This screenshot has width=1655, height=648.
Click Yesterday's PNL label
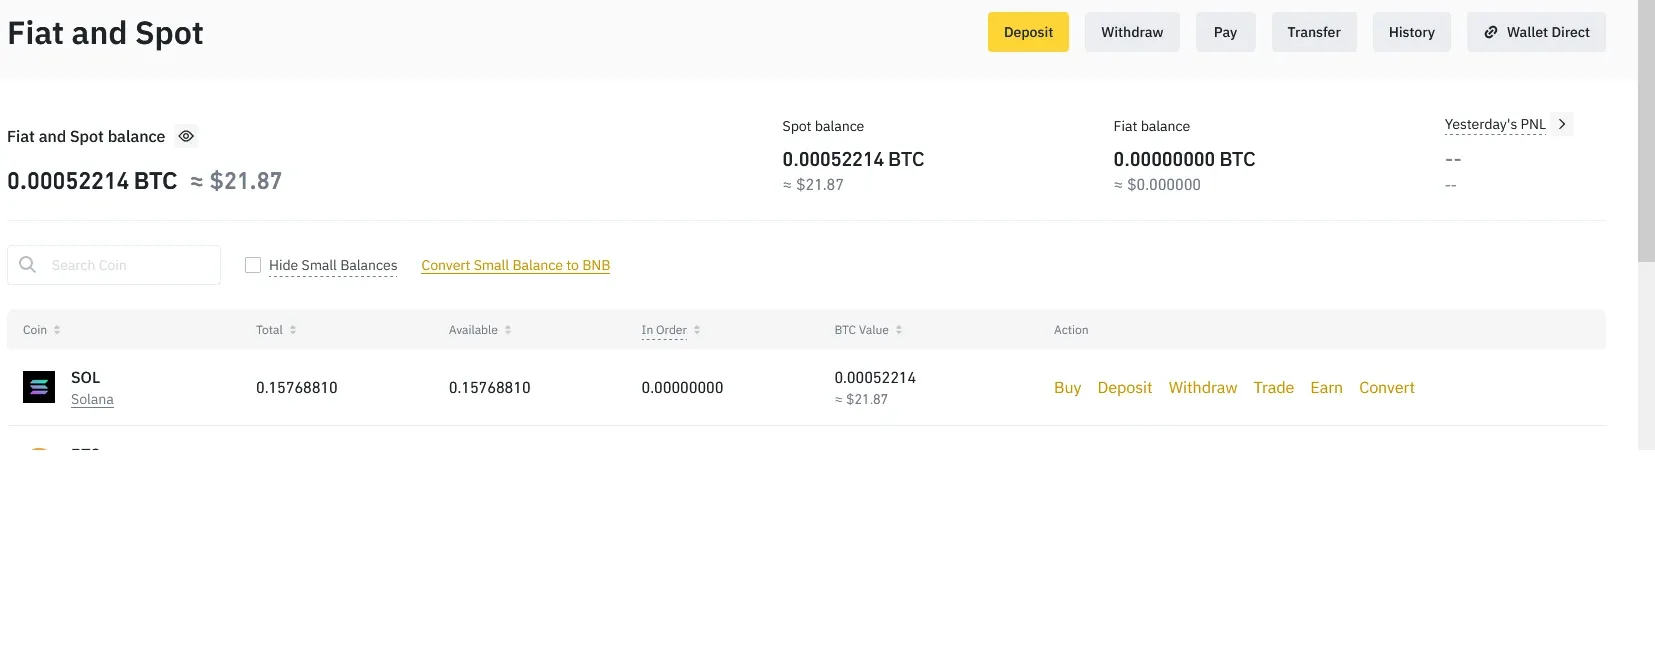coord(1495,124)
